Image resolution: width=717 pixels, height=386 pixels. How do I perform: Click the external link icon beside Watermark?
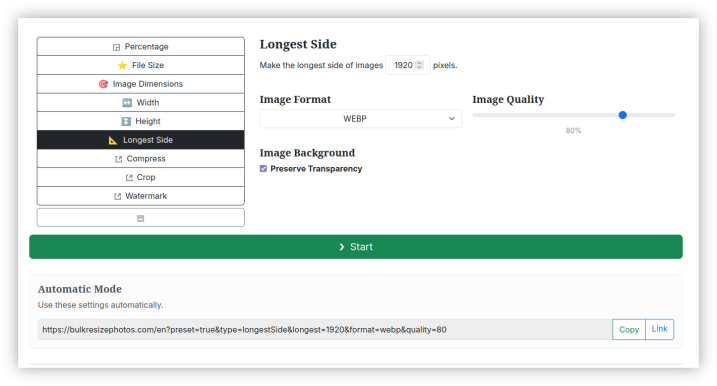tap(118, 196)
